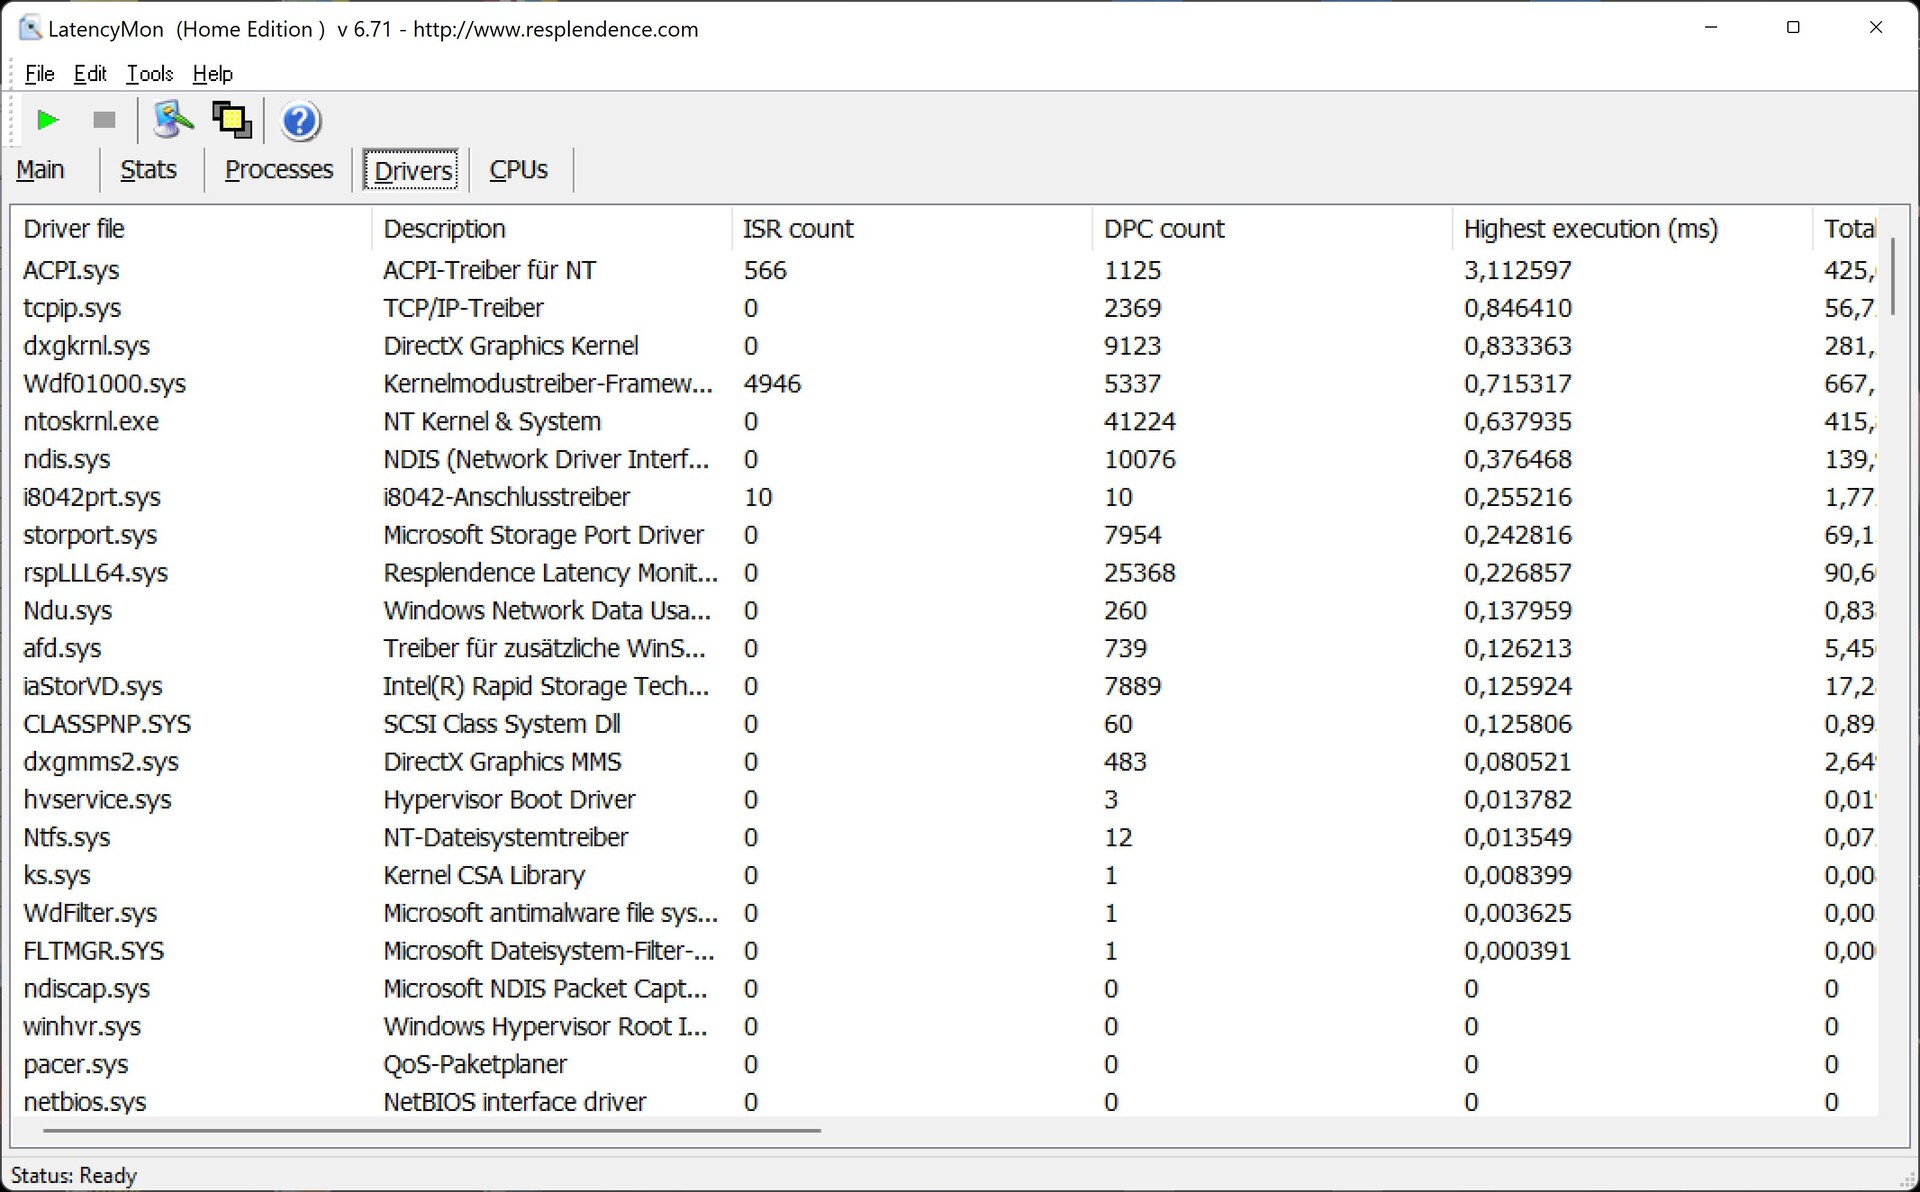
Task: Sort list by ISR count header
Action: (x=798, y=229)
